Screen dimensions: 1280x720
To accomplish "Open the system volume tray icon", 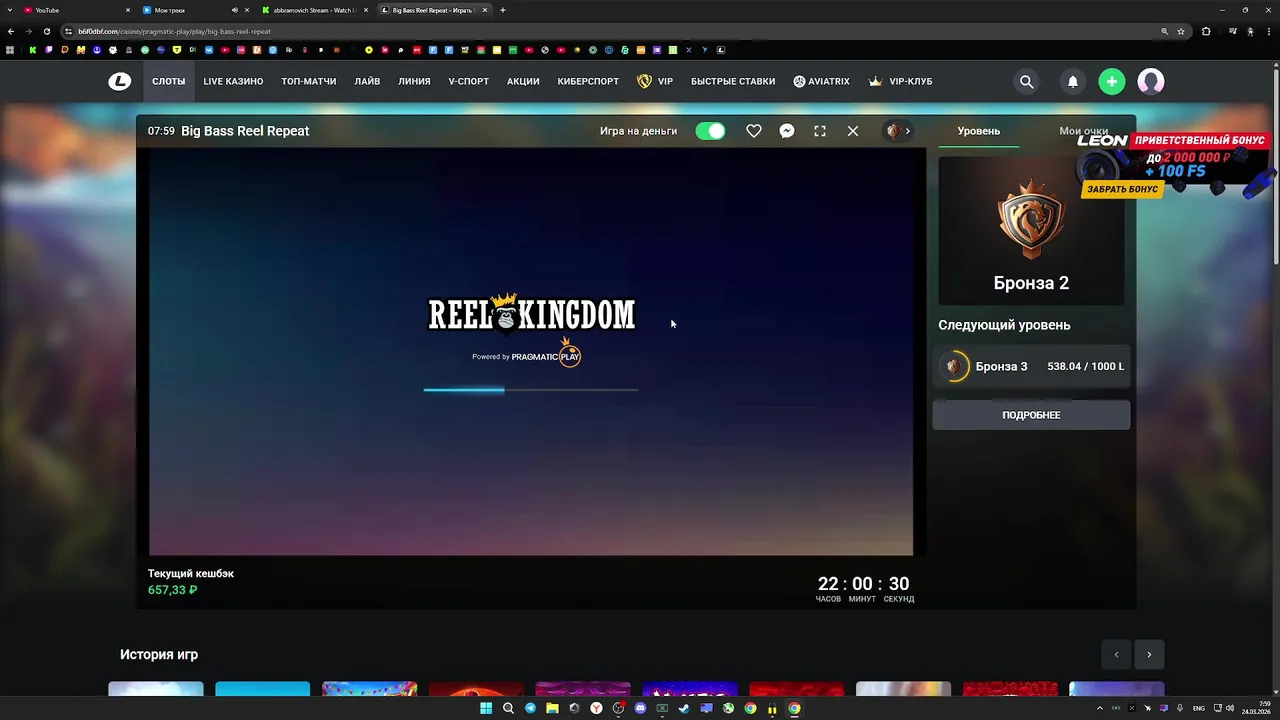I will pos(1229,708).
